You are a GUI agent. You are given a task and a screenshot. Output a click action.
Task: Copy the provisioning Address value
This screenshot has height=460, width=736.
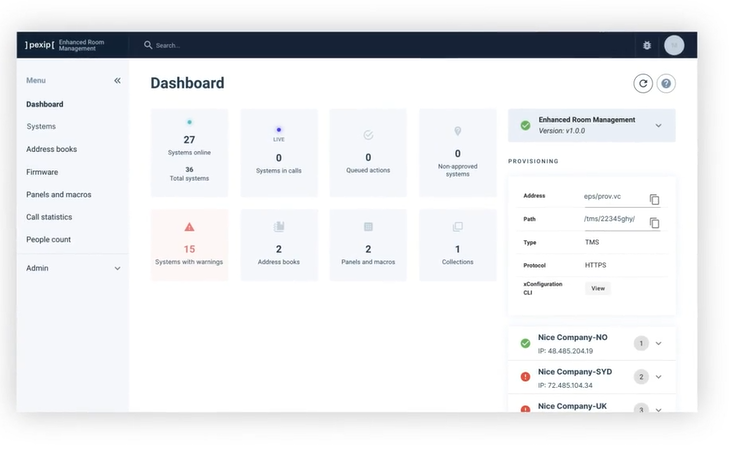coord(654,199)
